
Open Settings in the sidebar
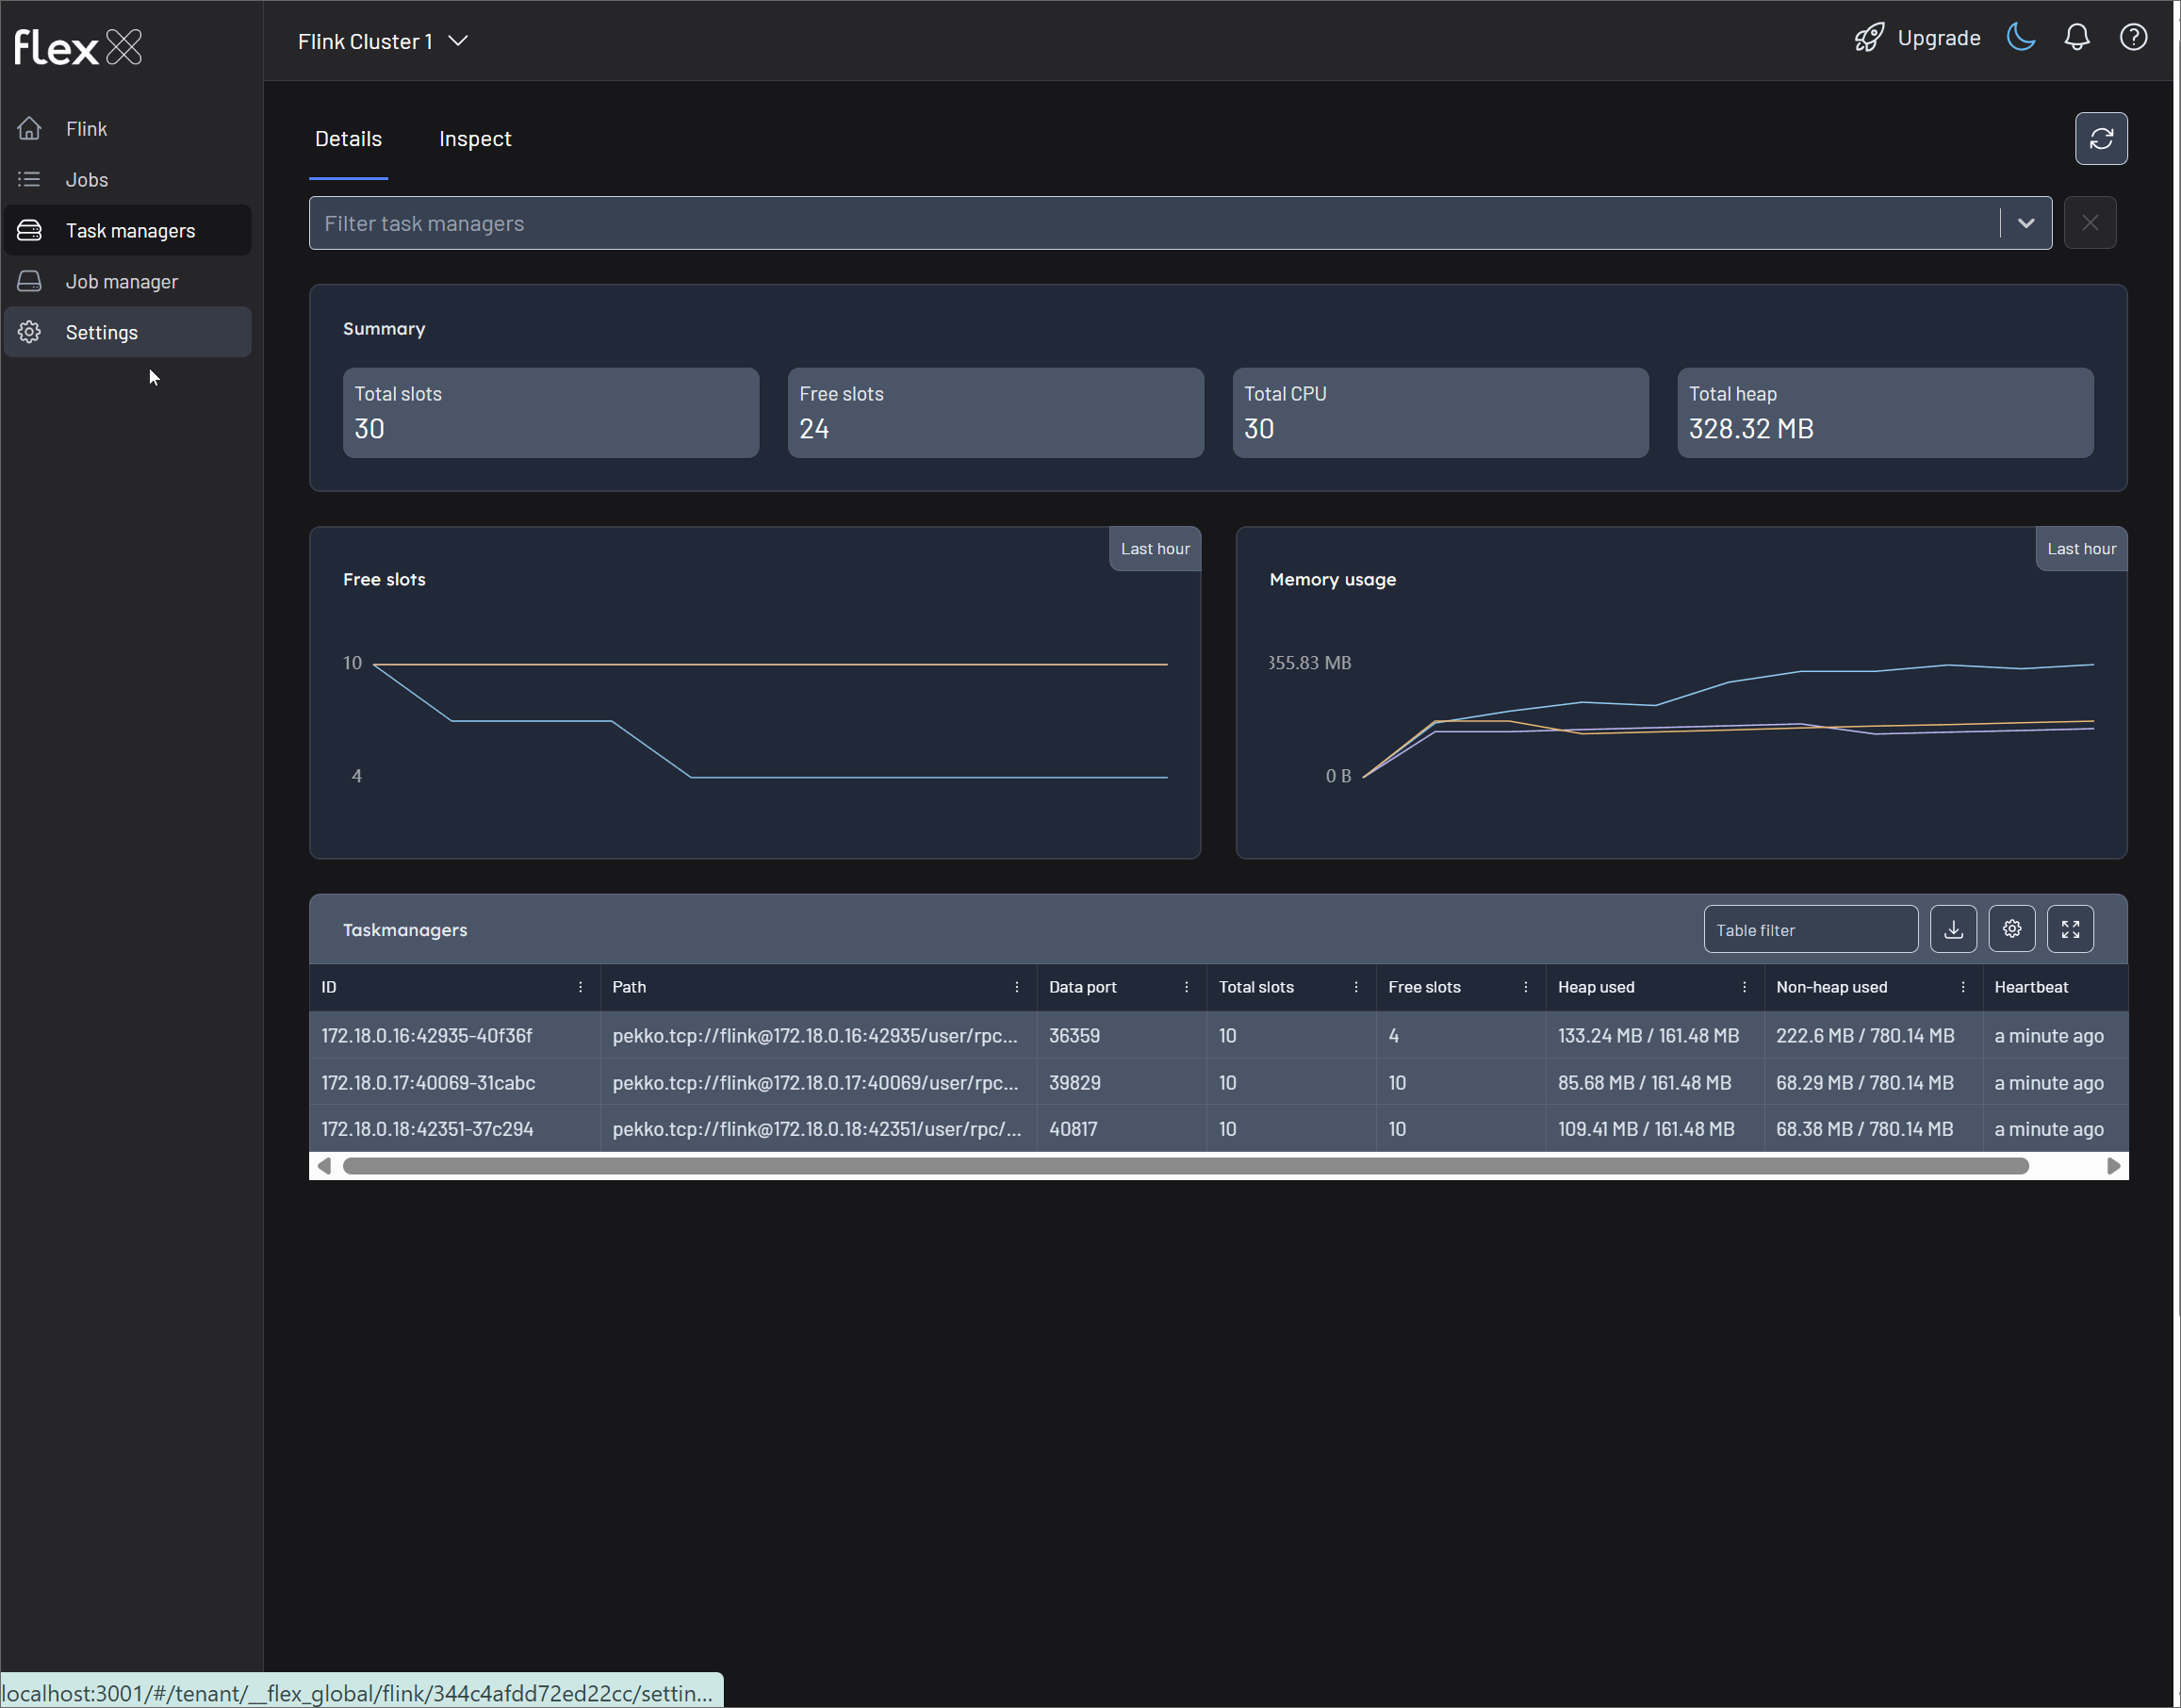click(x=128, y=333)
